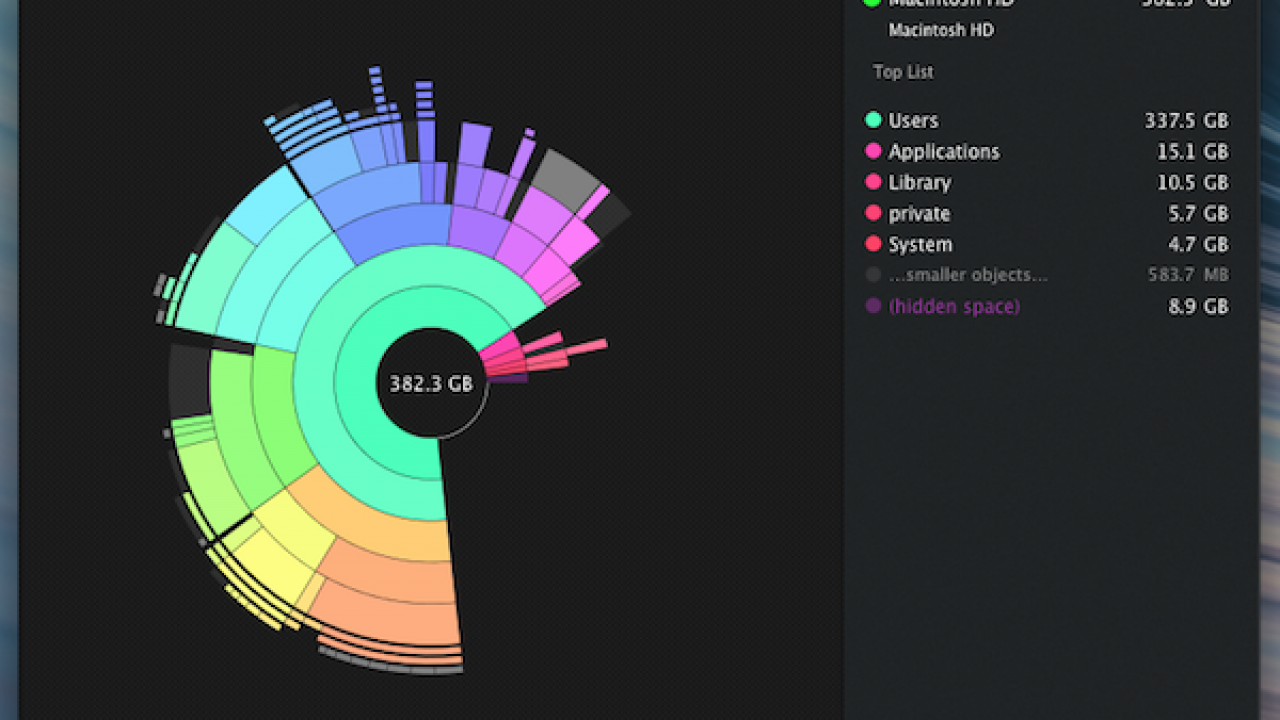The image size is (1280, 720).
Task: Click the purple hidden space color dot
Action: pyautogui.click(x=873, y=306)
